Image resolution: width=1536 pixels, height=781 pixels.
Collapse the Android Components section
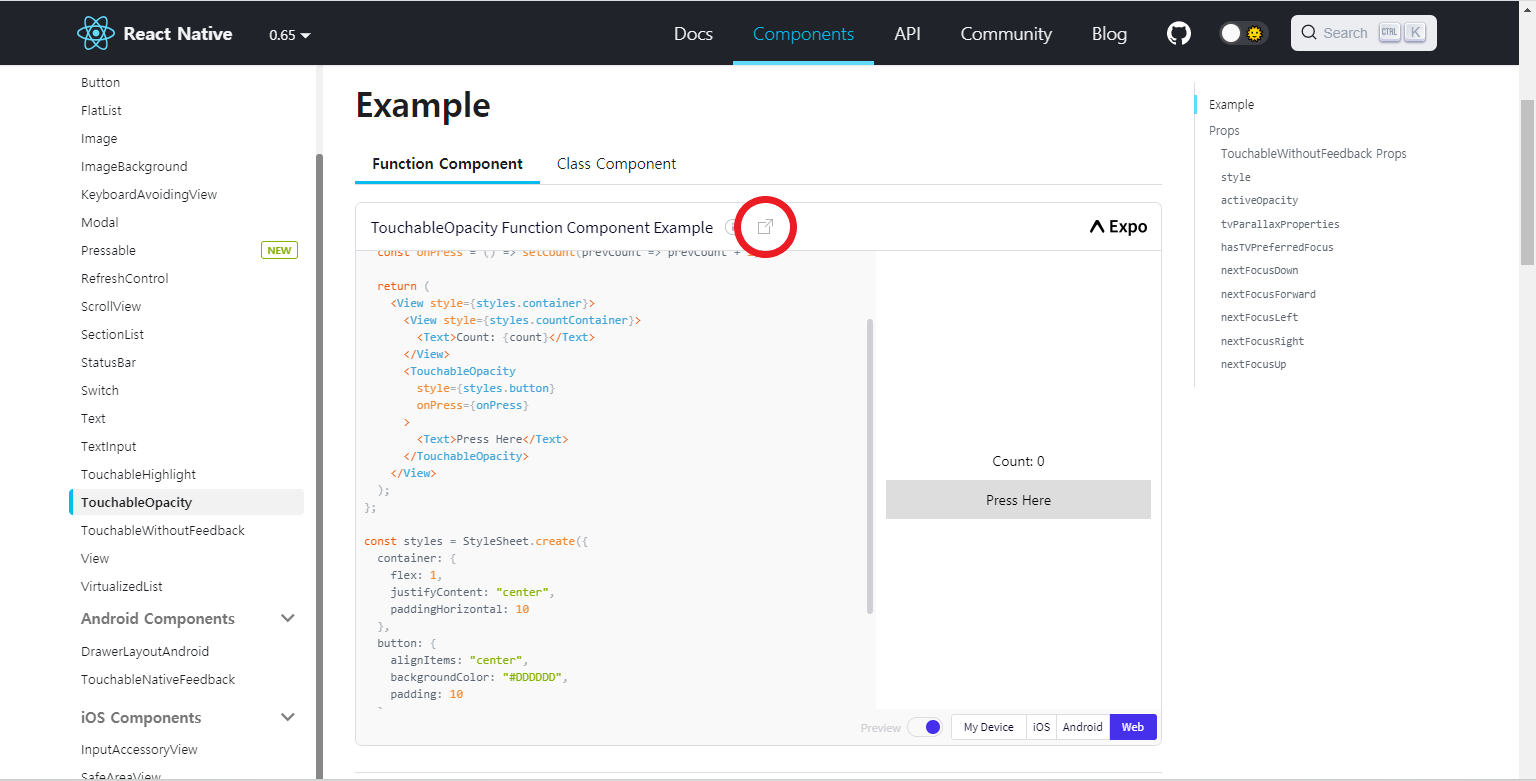pos(288,618)
